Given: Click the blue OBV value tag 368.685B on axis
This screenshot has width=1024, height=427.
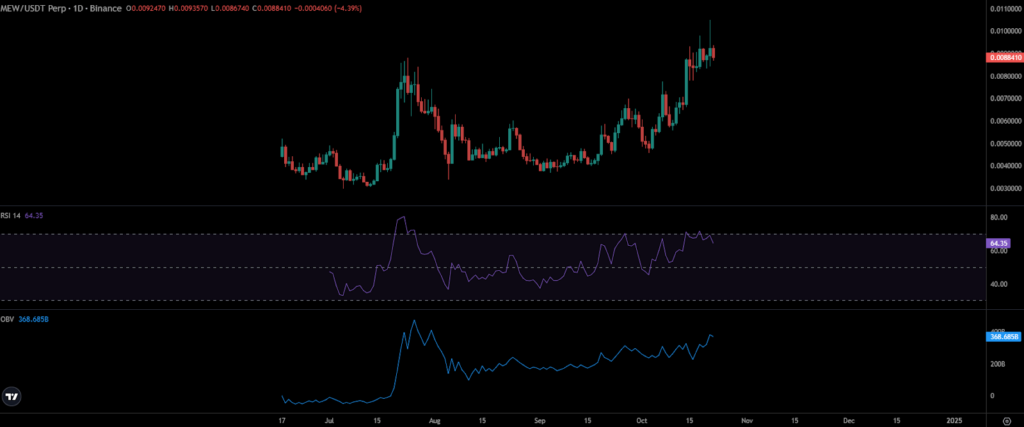Looking at the screenshot, I should 1002,337.
